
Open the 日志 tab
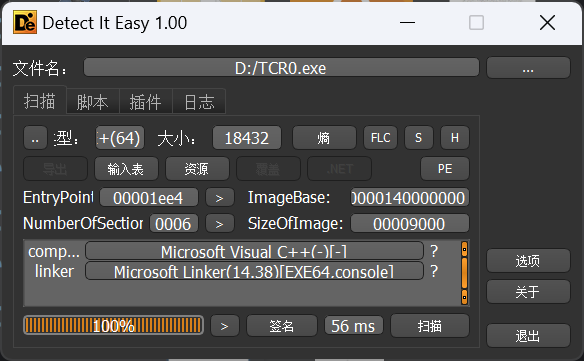coord(199,102)
